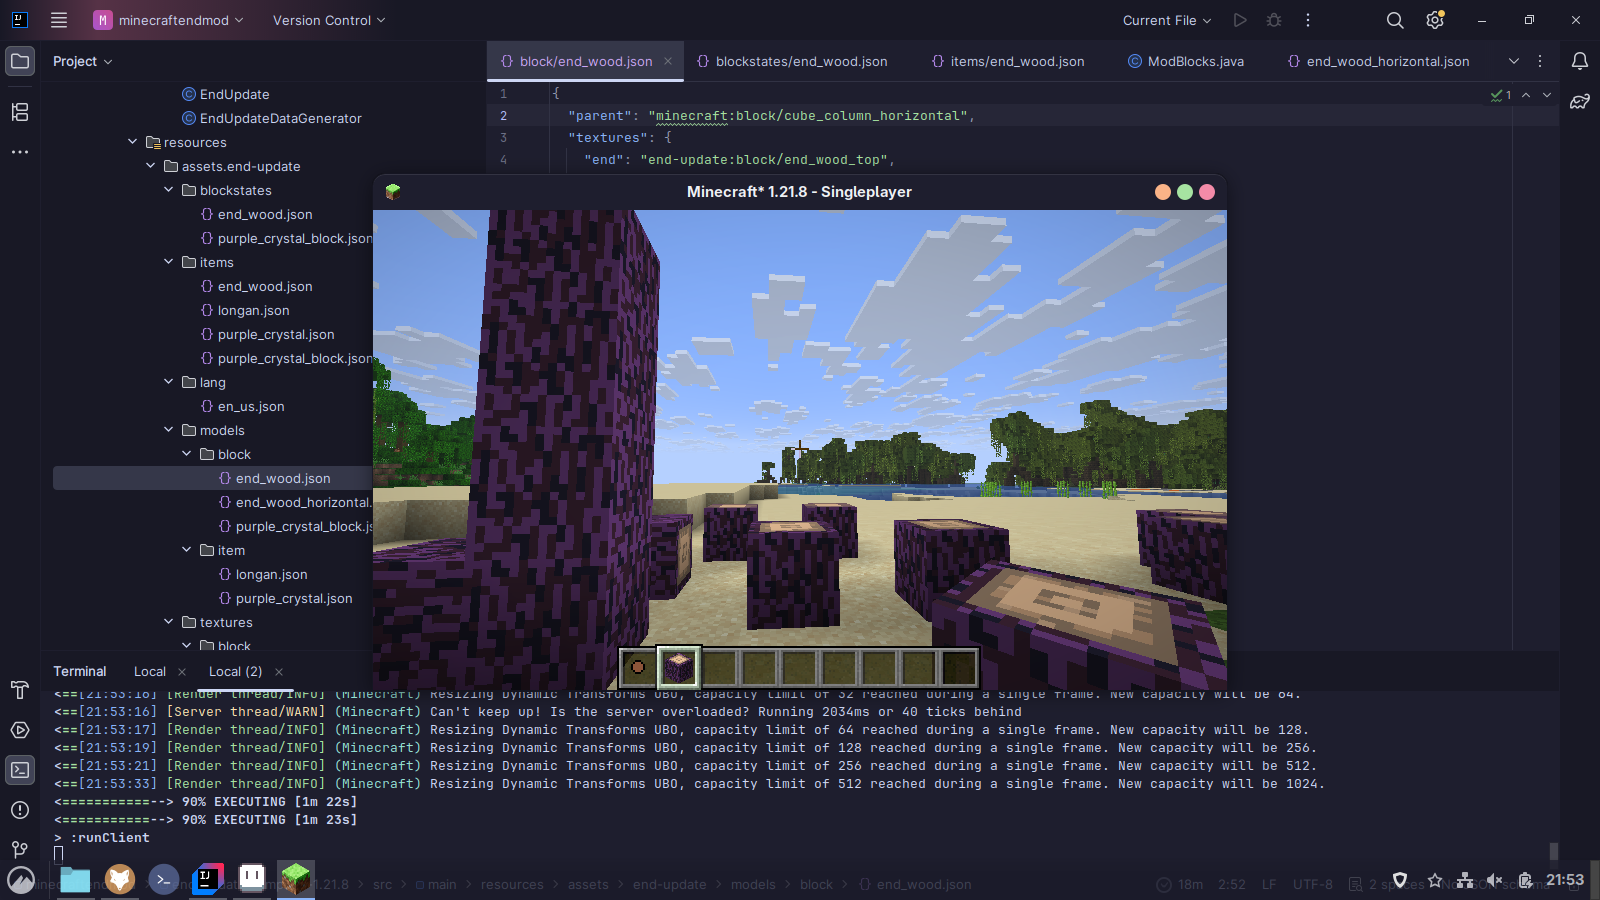The width and height of the screenshot is (1600, 900).
Task: Open IDE settings gear icon
Action: point(1435,20)
